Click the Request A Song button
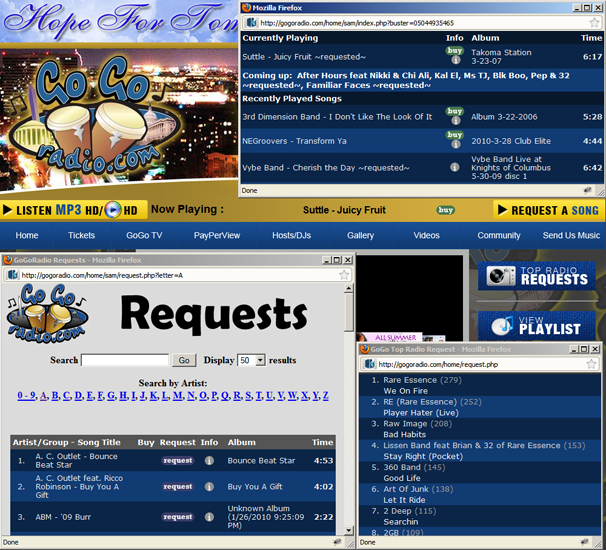606x550 pixels. (549, 210)
